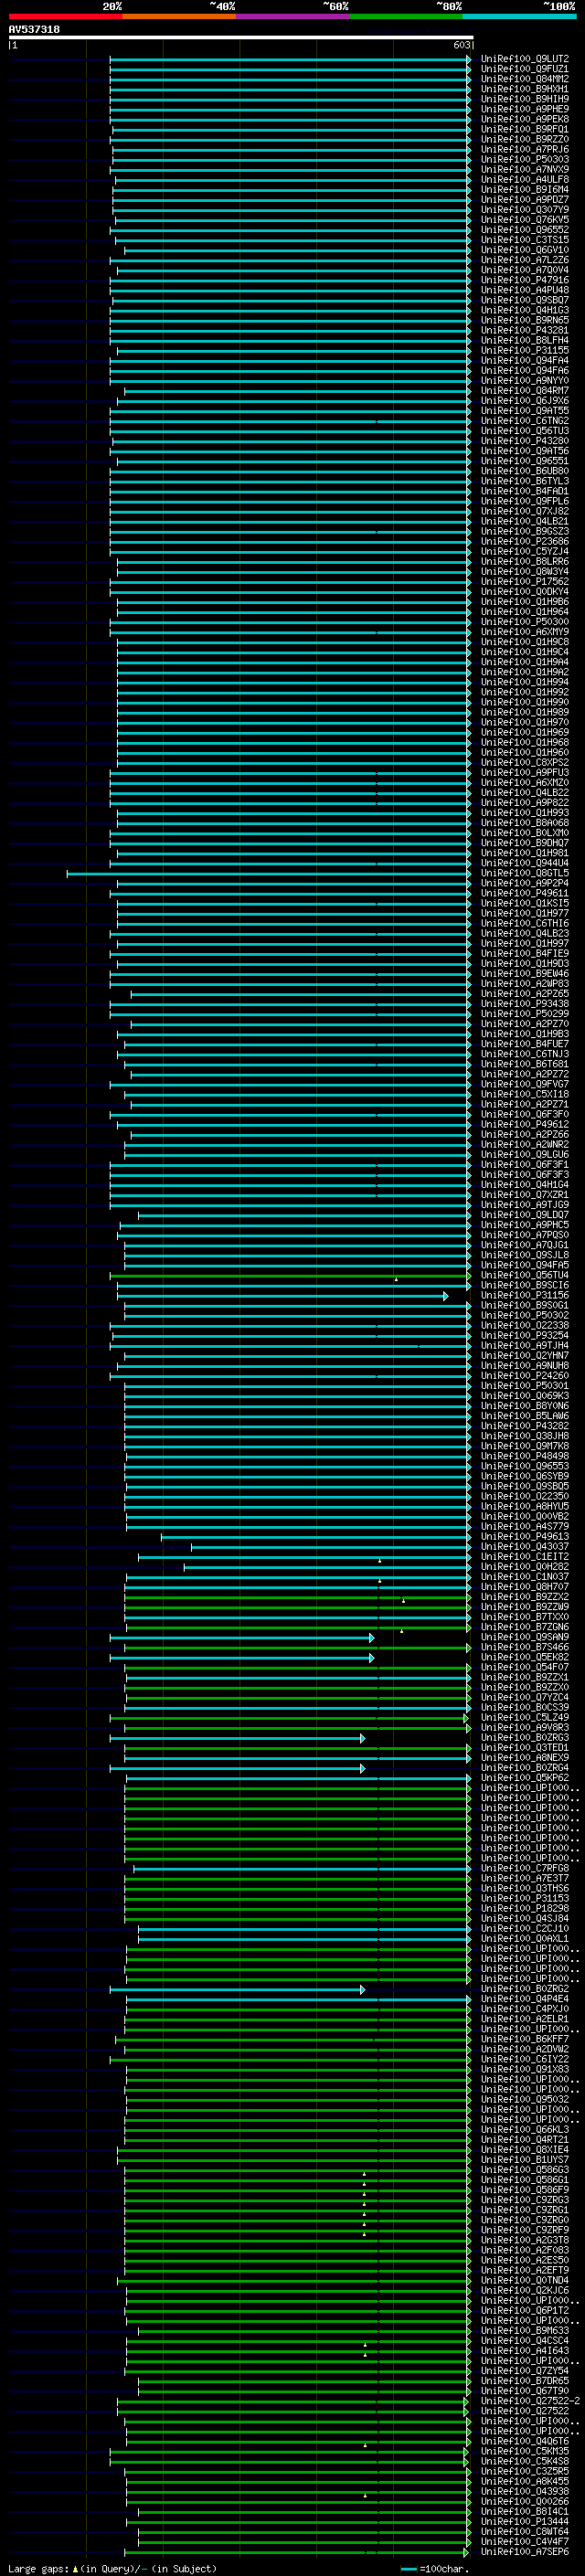
Task: Open the UniRef100_B6KFF7 entry
Action: pos(524,2038)
